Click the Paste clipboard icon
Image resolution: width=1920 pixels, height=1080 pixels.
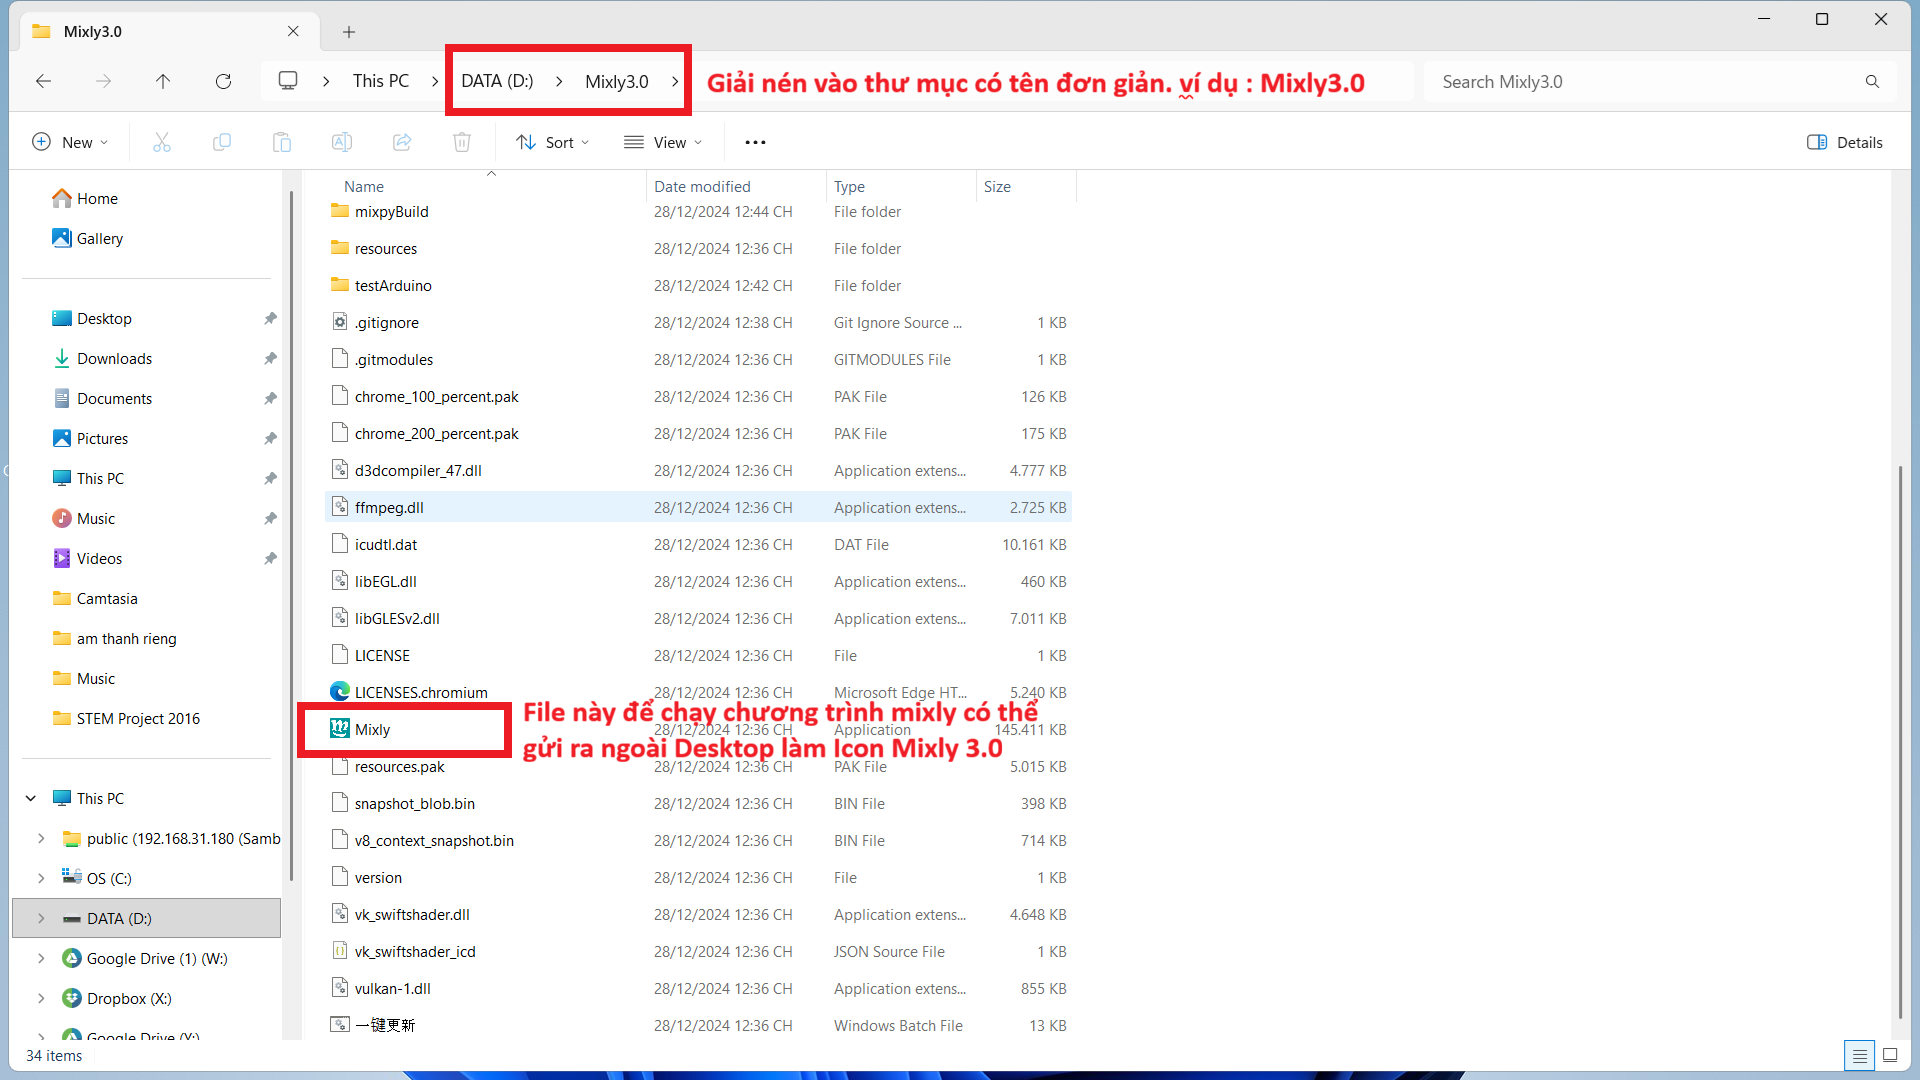(282, 142)
